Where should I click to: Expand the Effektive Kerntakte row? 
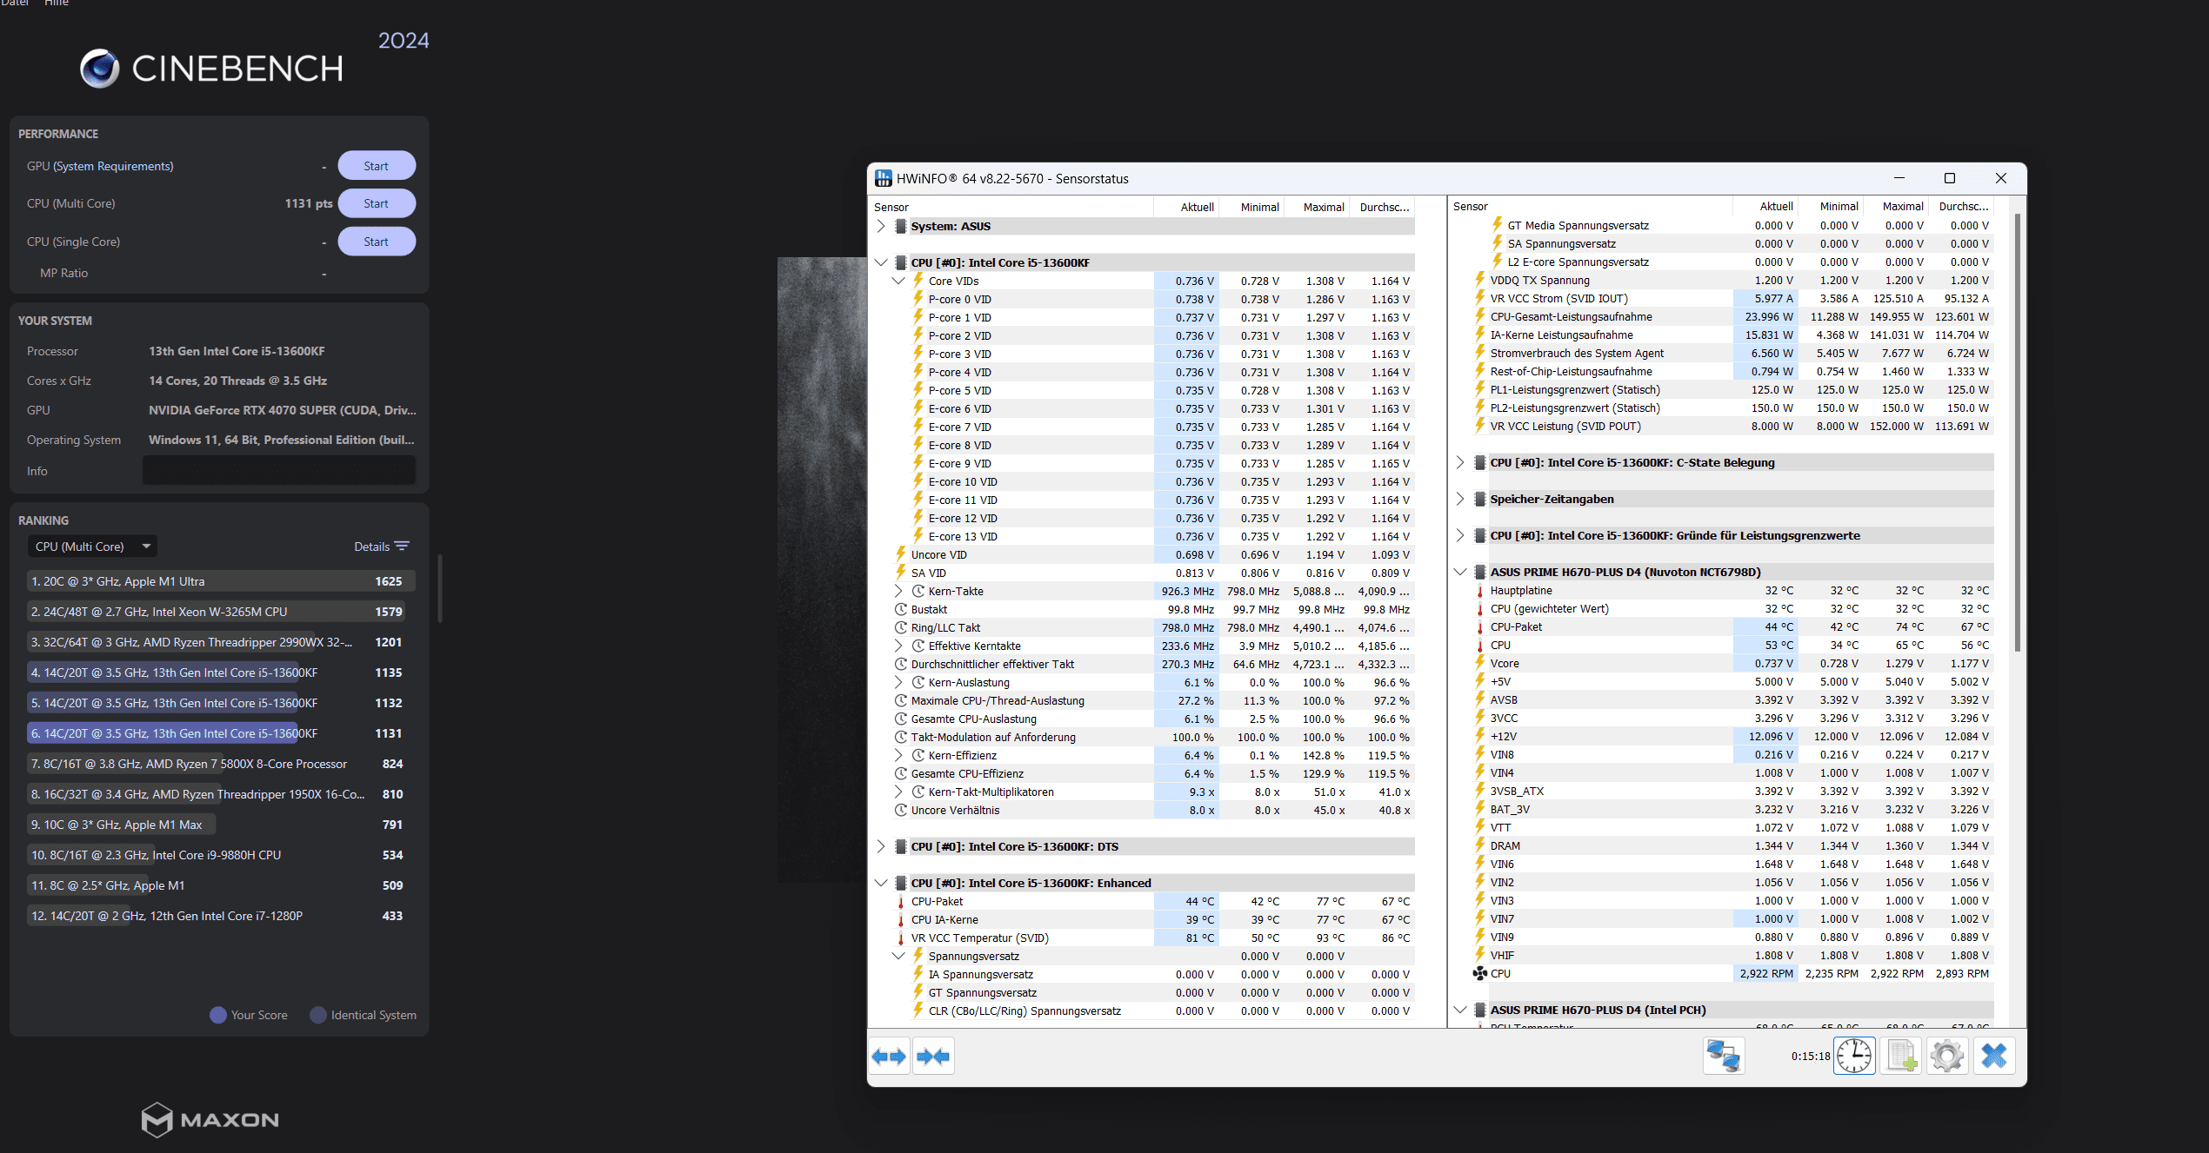[x=898, y=646]
